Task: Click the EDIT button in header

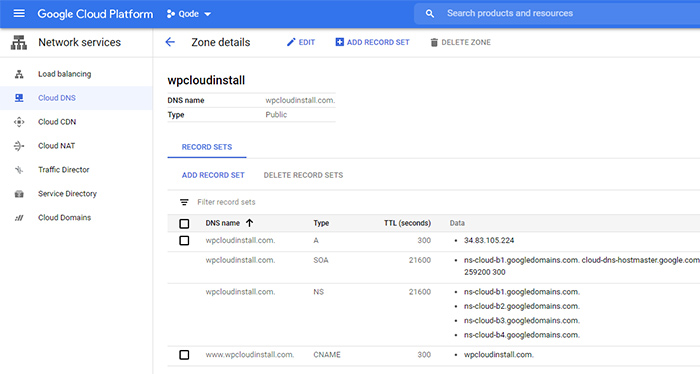Action: pyautogui.click(x=301, y=42)
